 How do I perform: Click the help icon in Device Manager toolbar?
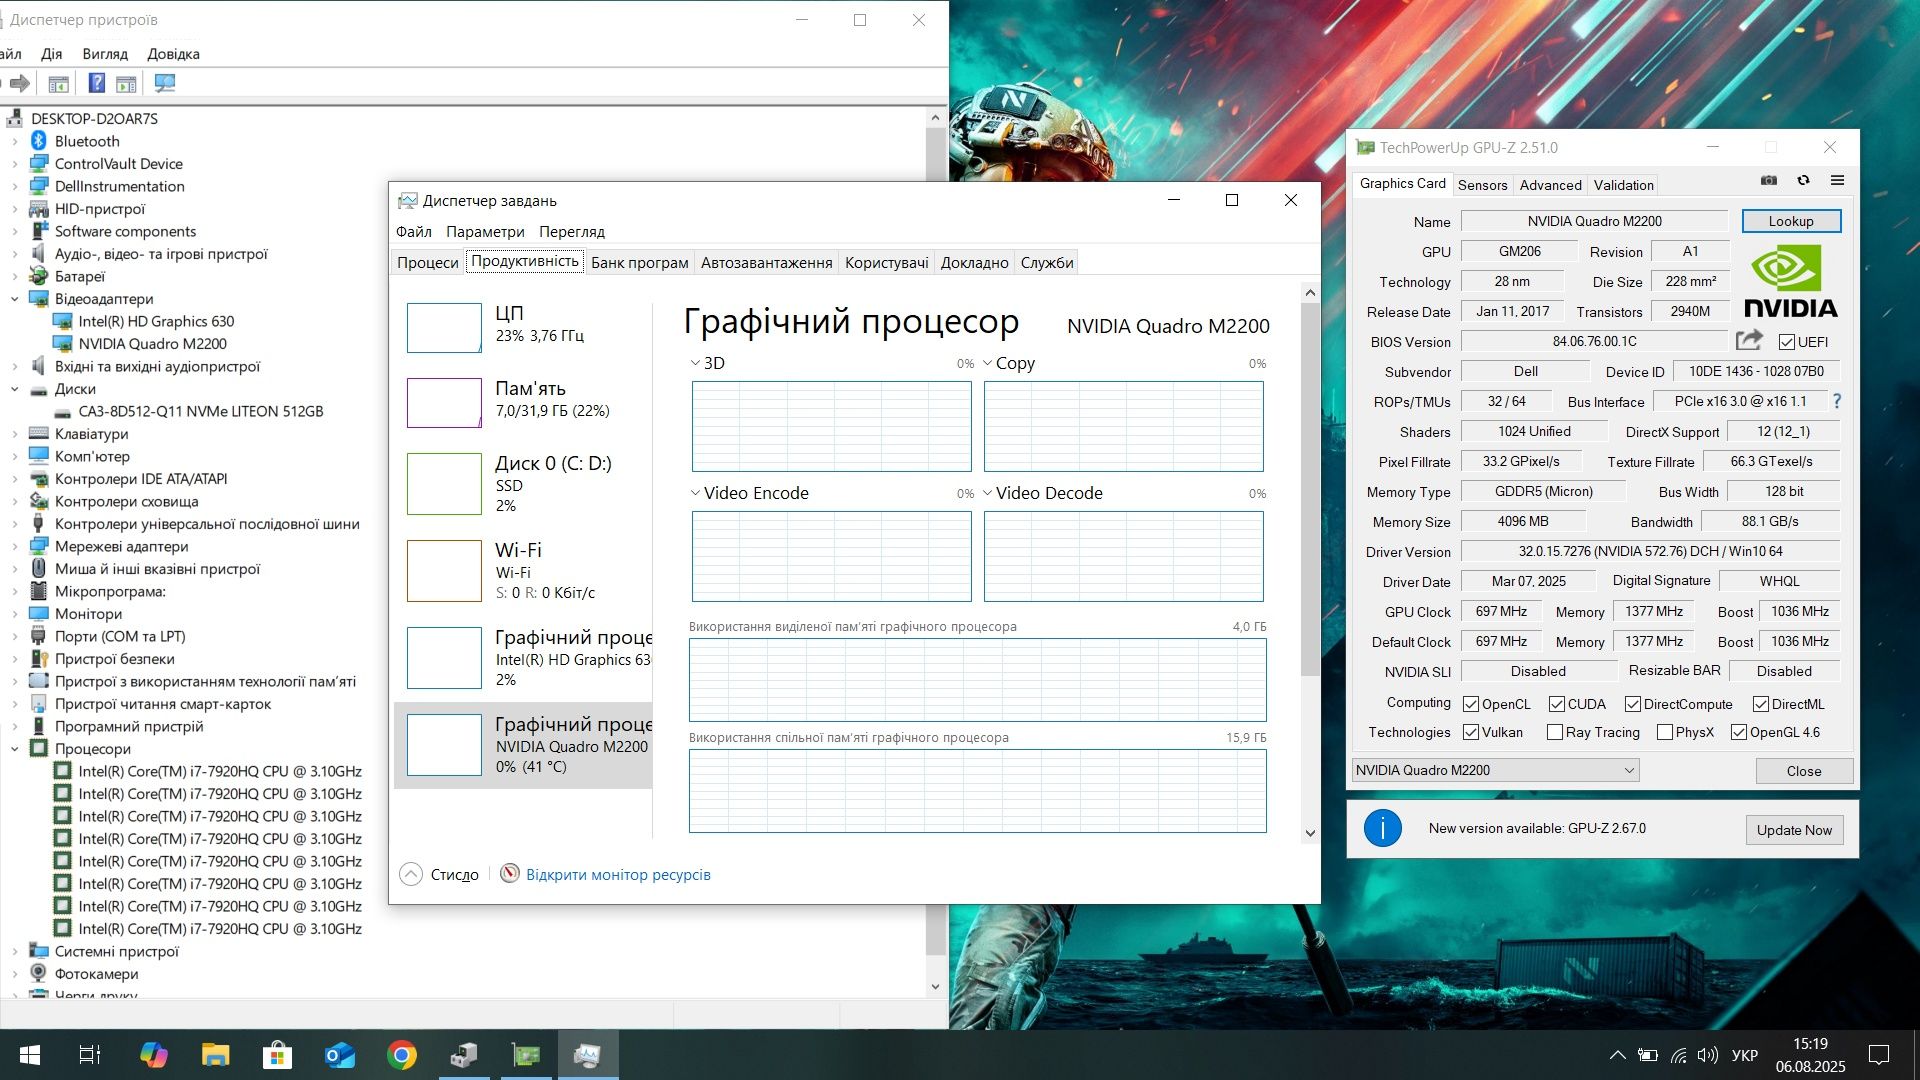pyautogui.click(x=96, y=83)
